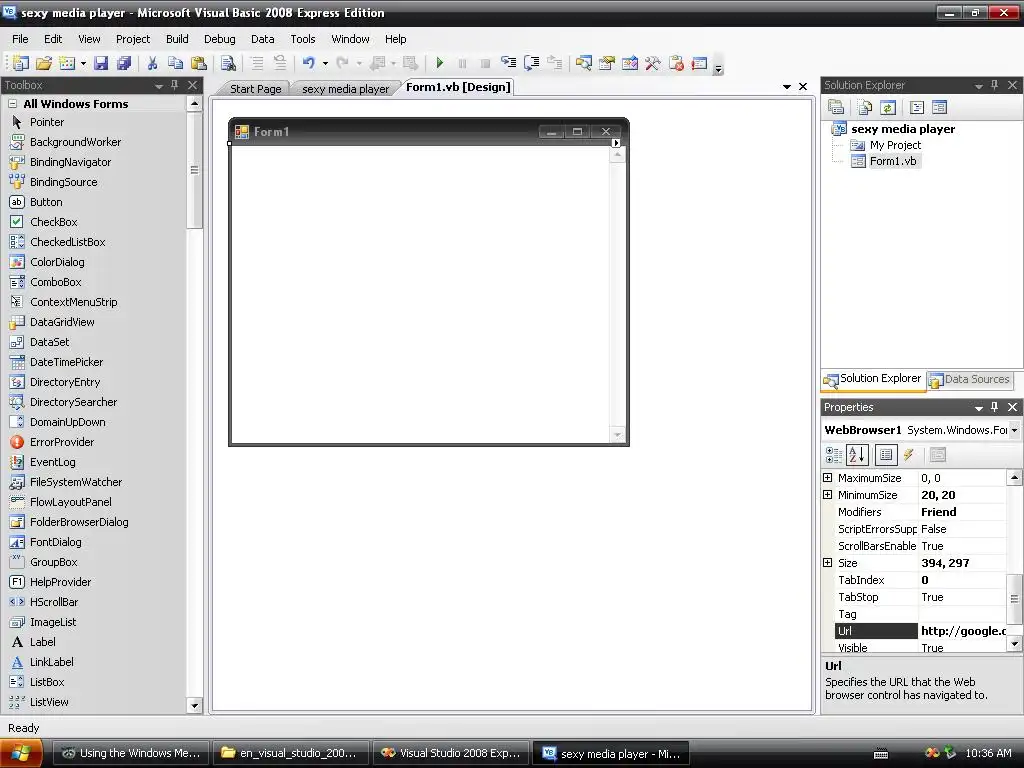Open the Object Browser toolbar icon
This screenshot has width=1024, height=768.
(x=630, y=63)
